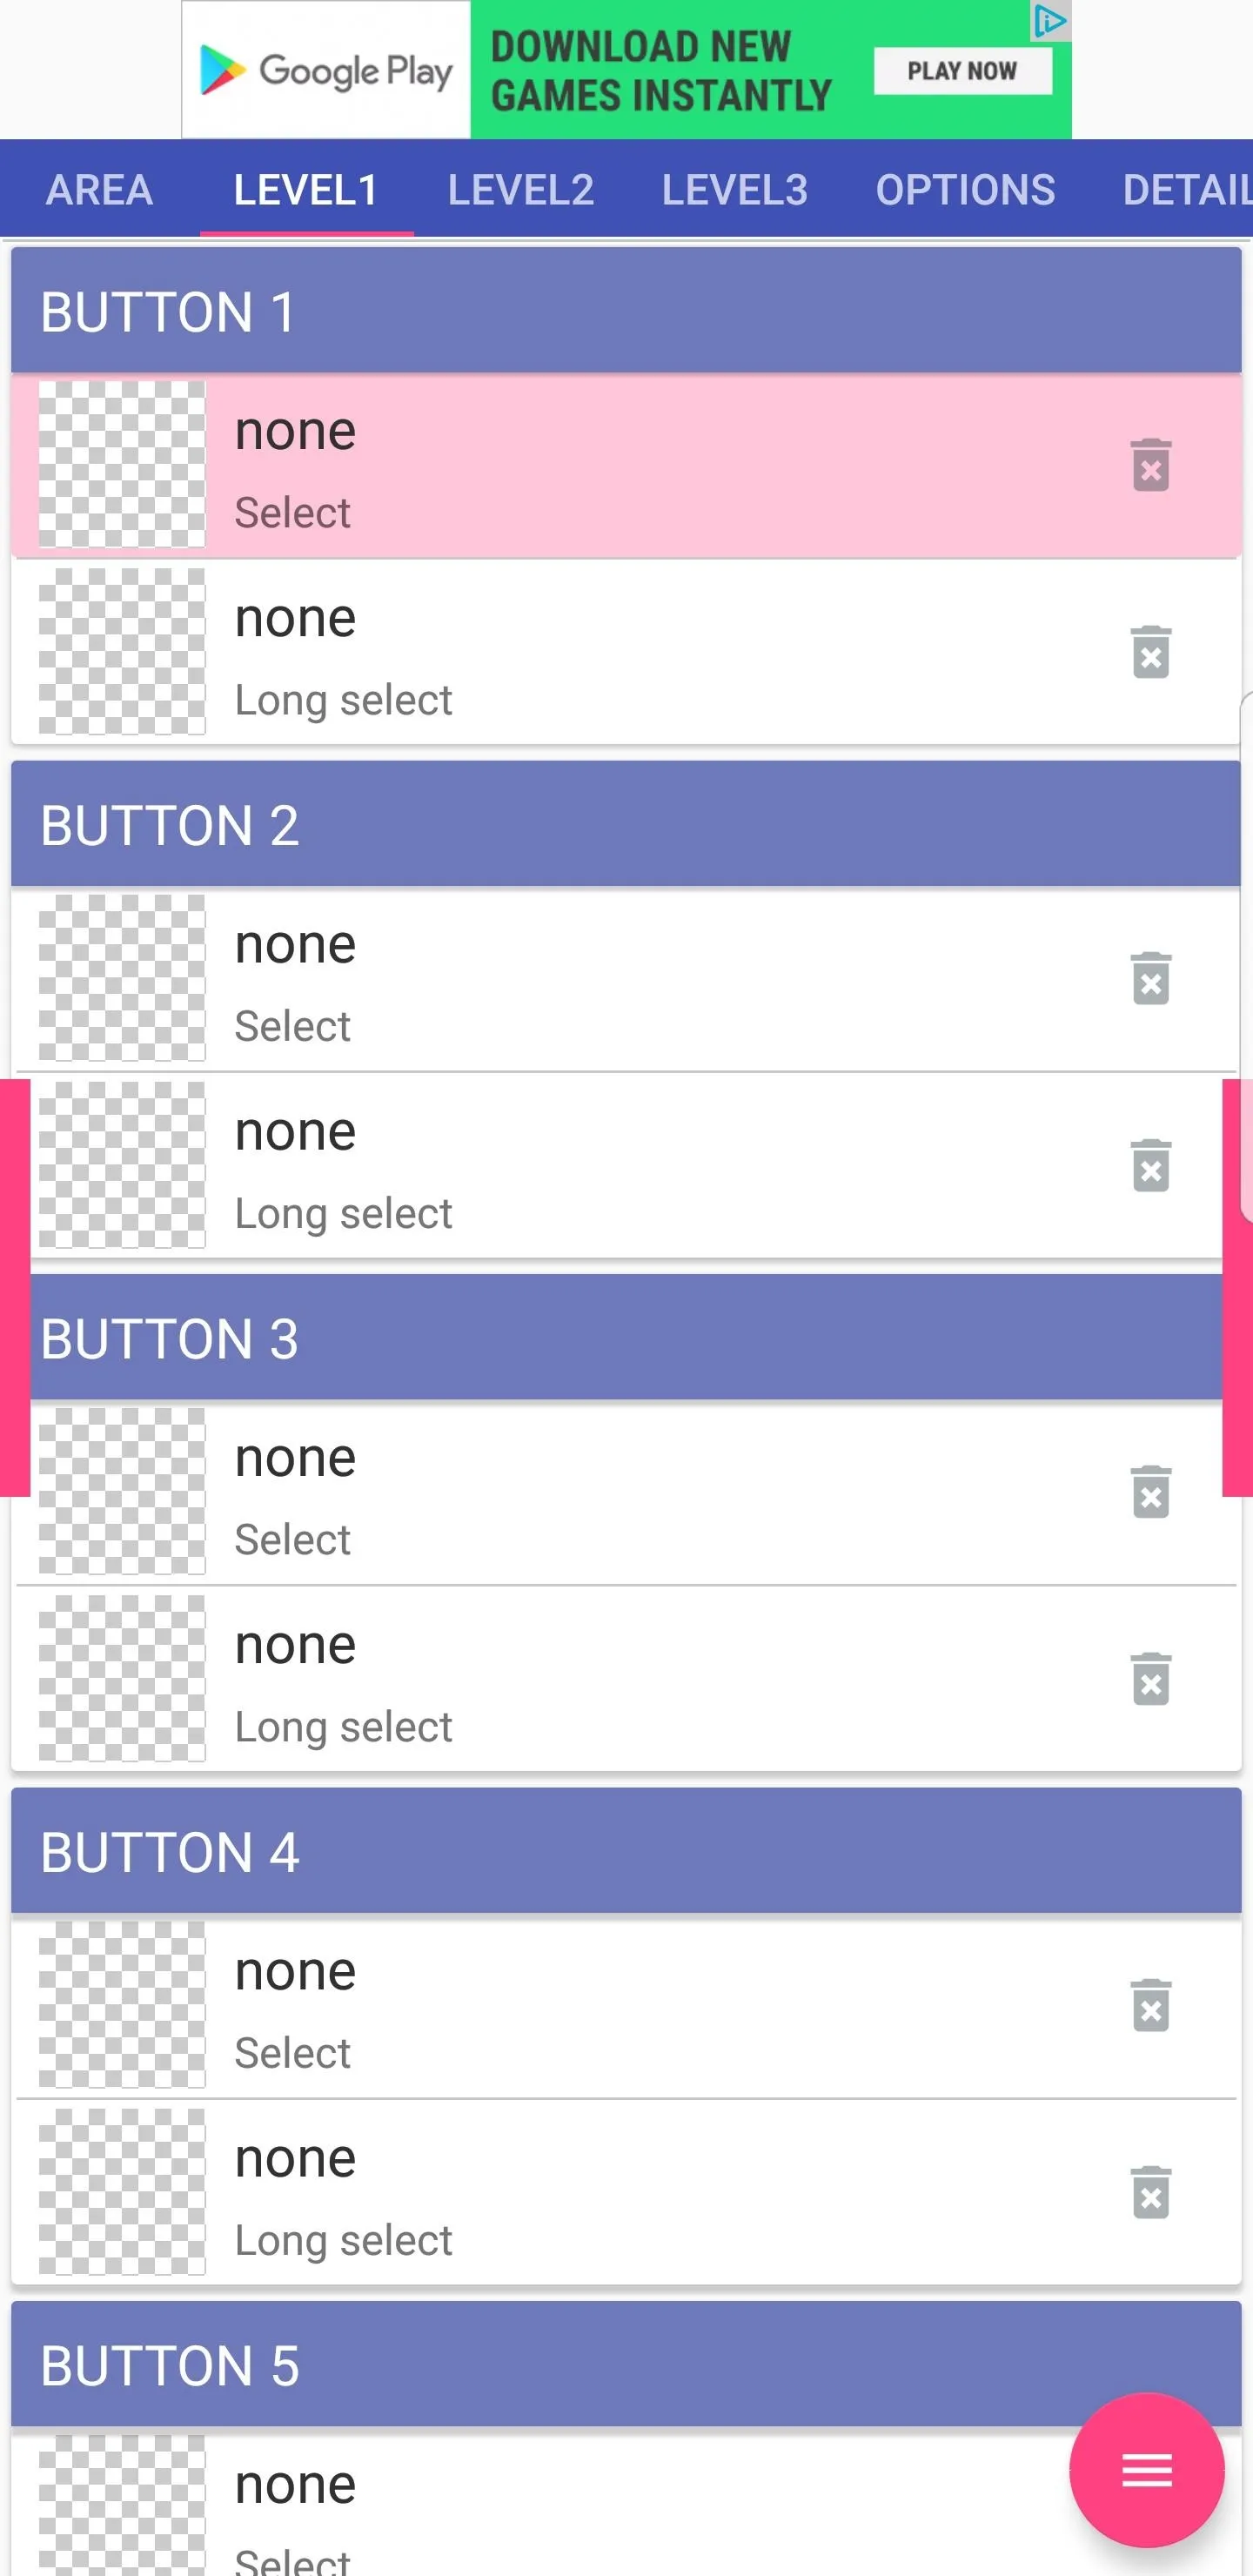
Task: Clear Button 3 Select action trash icon
Action: 1150,1492
